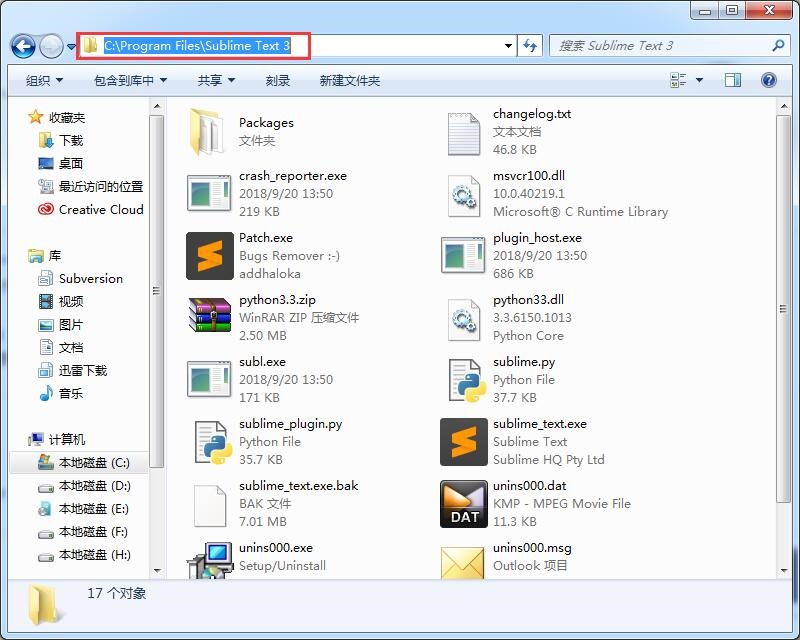Image resolution: width=800 pixels, height=640 pixels.
Task: Open the view options dropdown arrow
Action: click(x=699, y=80)
